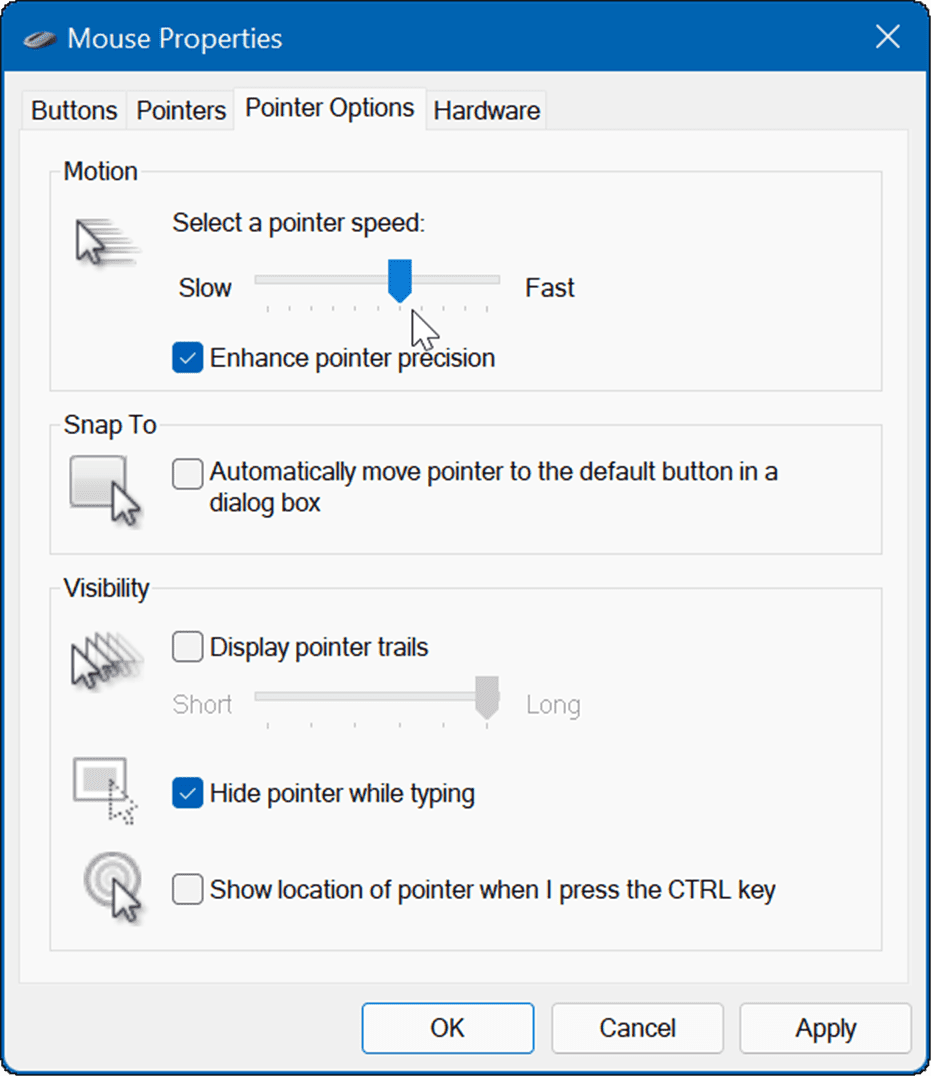The image size is (931, 1076).
Task: Disable Hide pointer while typing
Action: click(187, 793)
